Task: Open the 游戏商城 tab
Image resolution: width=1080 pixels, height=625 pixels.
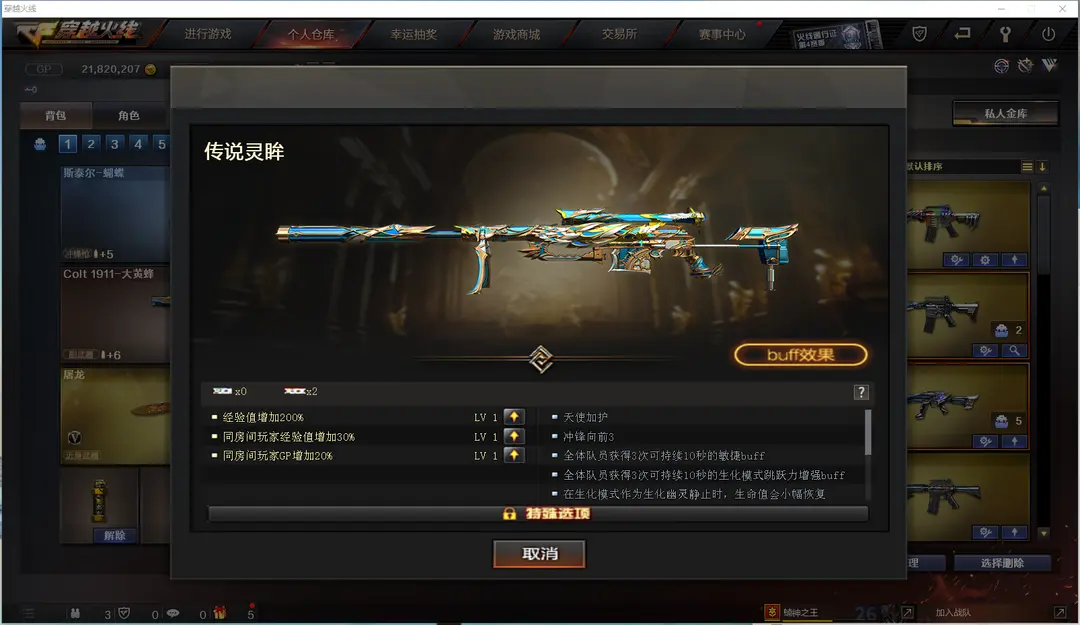Action: point(517,34)
